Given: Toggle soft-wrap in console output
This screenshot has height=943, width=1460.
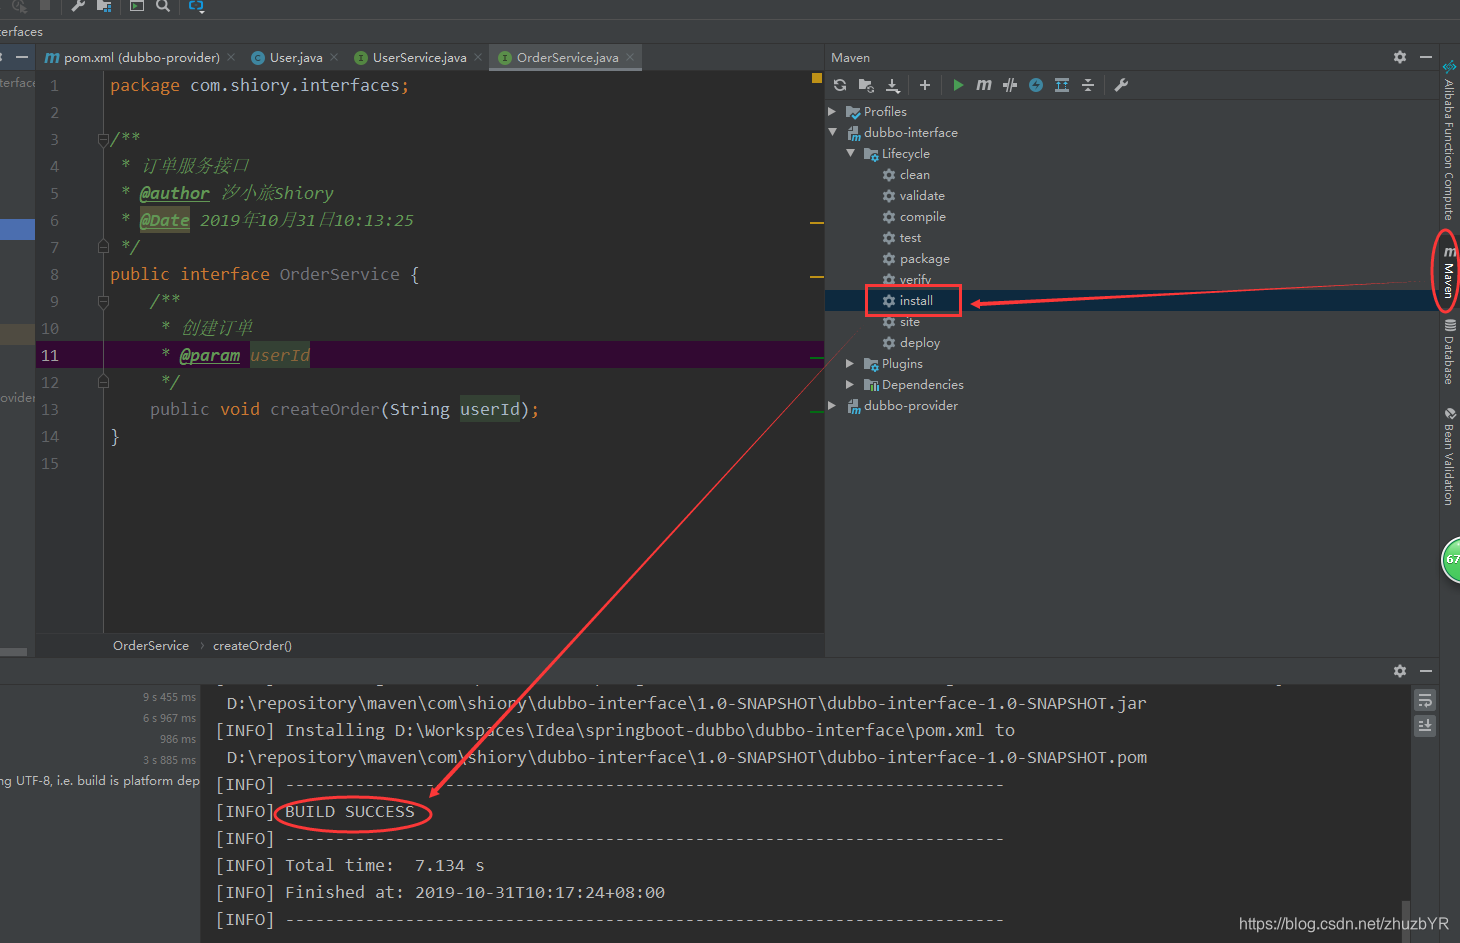Looking at the screenshot, I should tap(1425, 700).
